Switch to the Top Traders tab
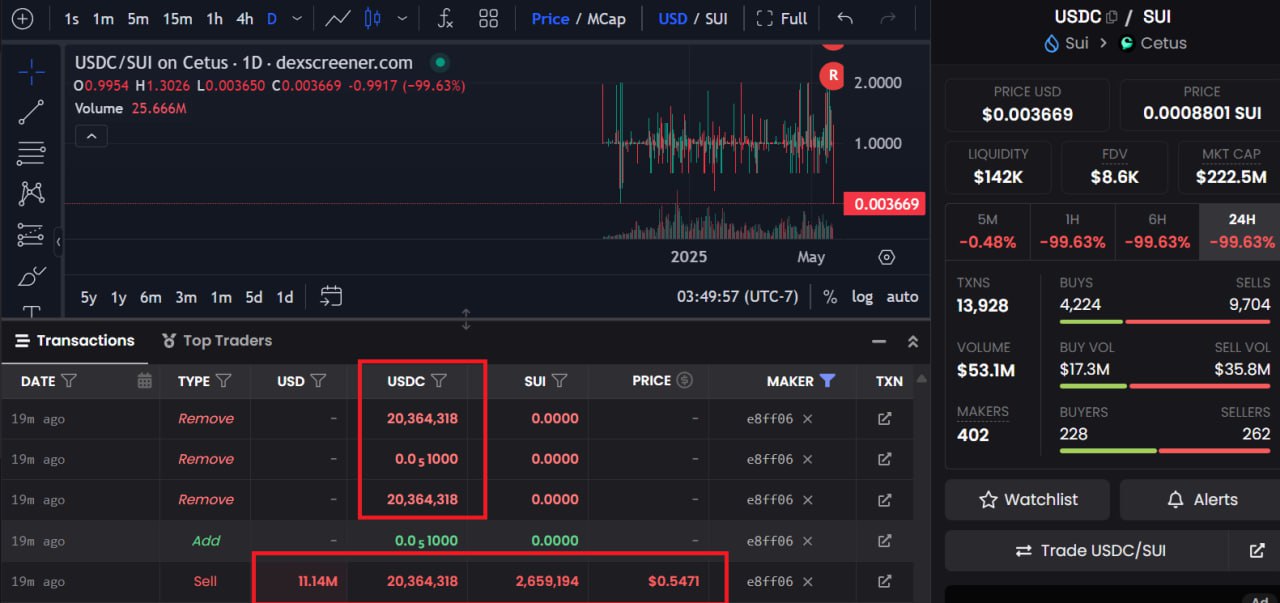 click(218, 341)
